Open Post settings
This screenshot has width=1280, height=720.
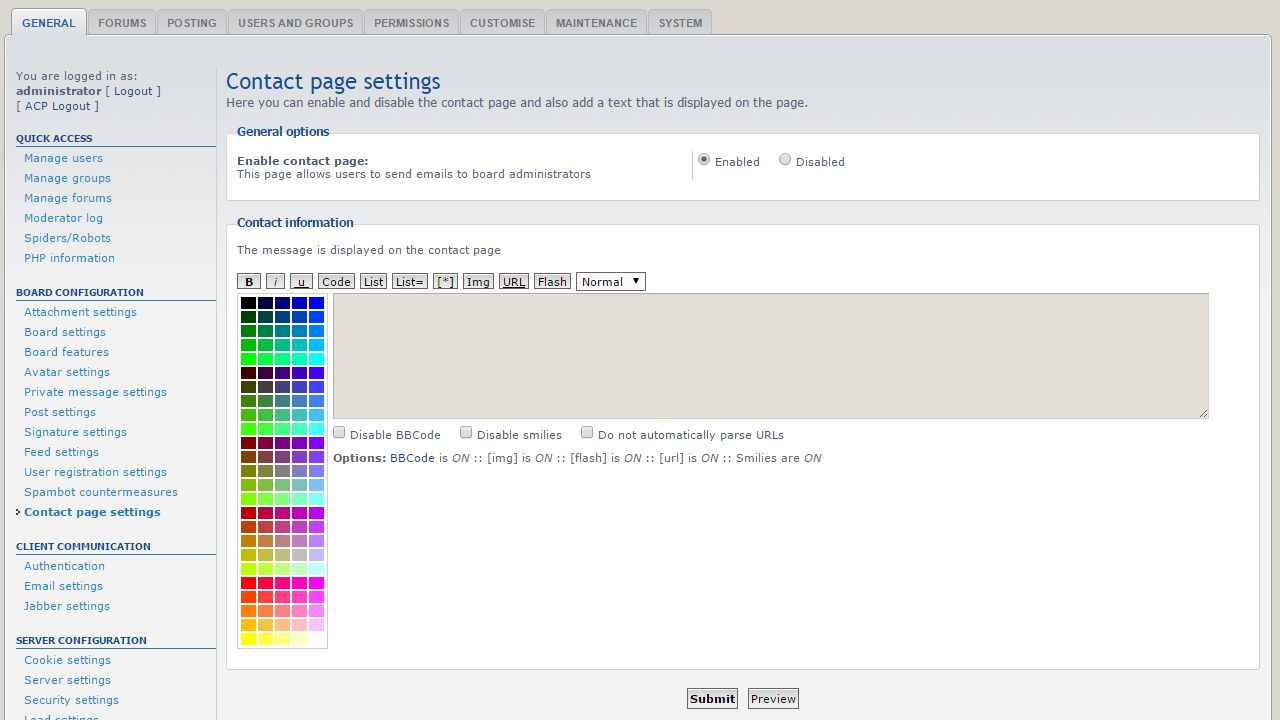pos(60,412)
